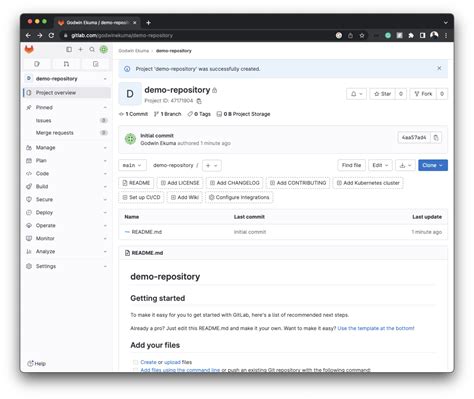The image size is (474, 399).
Task: Click Configure Integrations button
Action: [239, 197]
